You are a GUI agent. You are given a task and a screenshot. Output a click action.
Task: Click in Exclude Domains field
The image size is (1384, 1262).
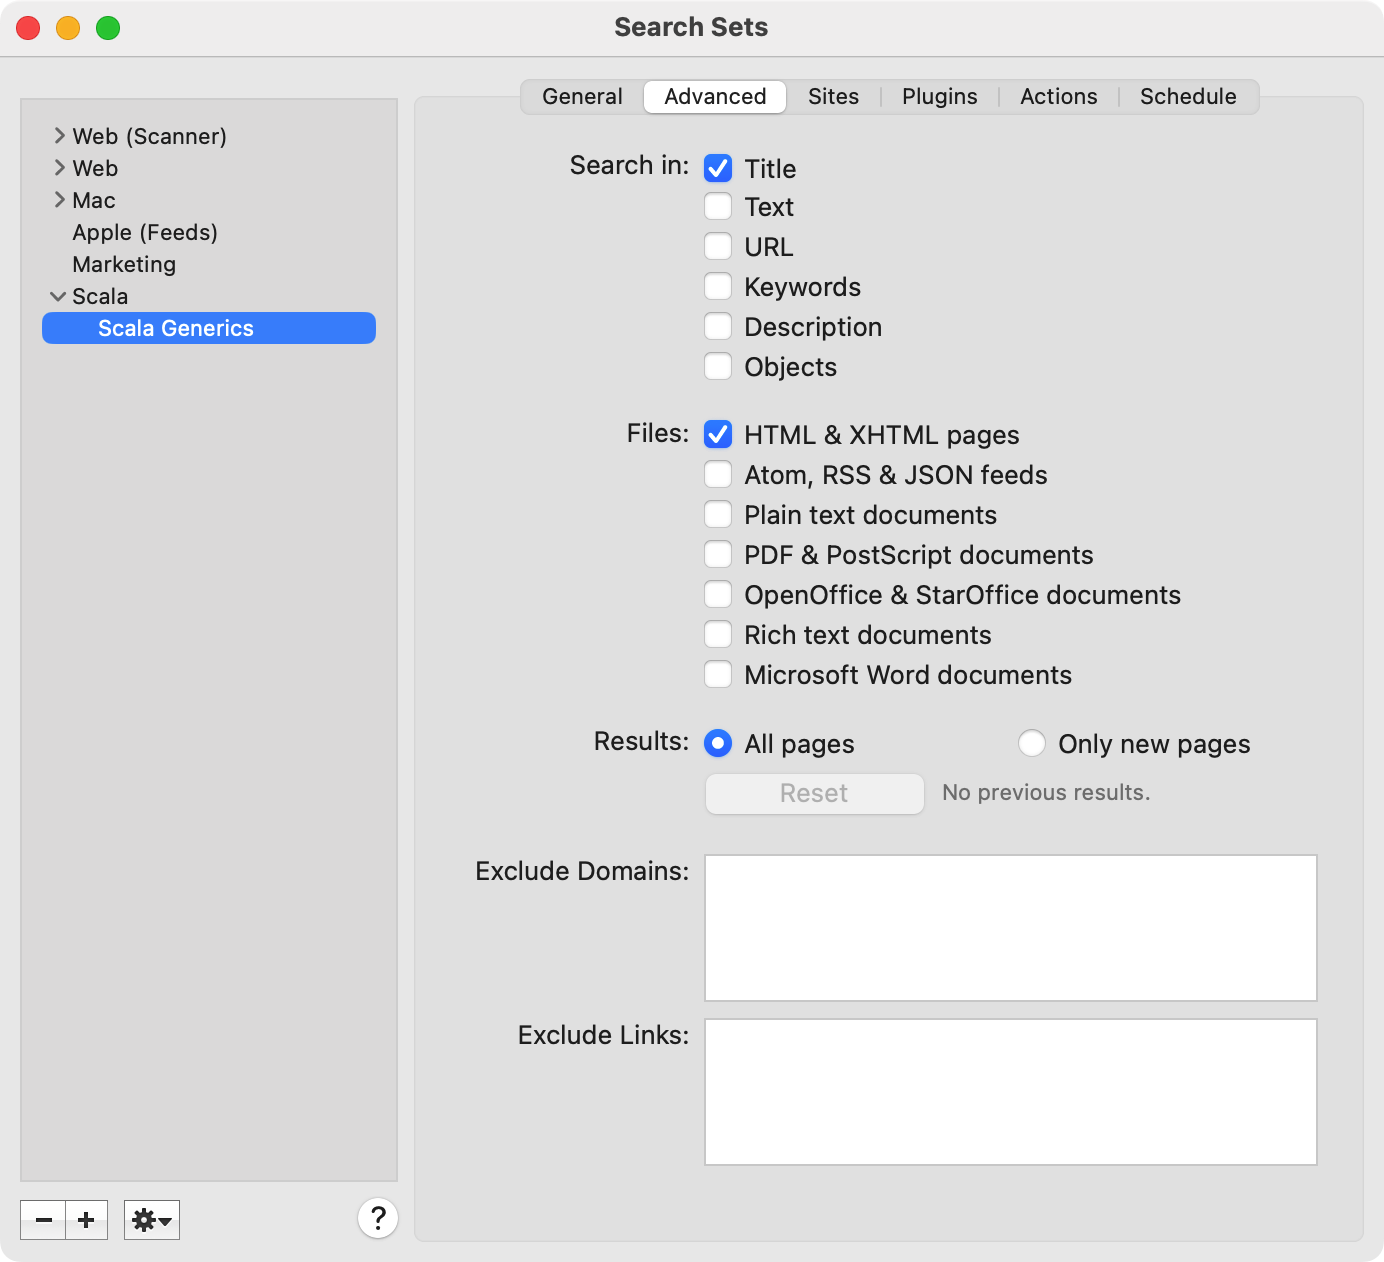[x=1011, y=928]
